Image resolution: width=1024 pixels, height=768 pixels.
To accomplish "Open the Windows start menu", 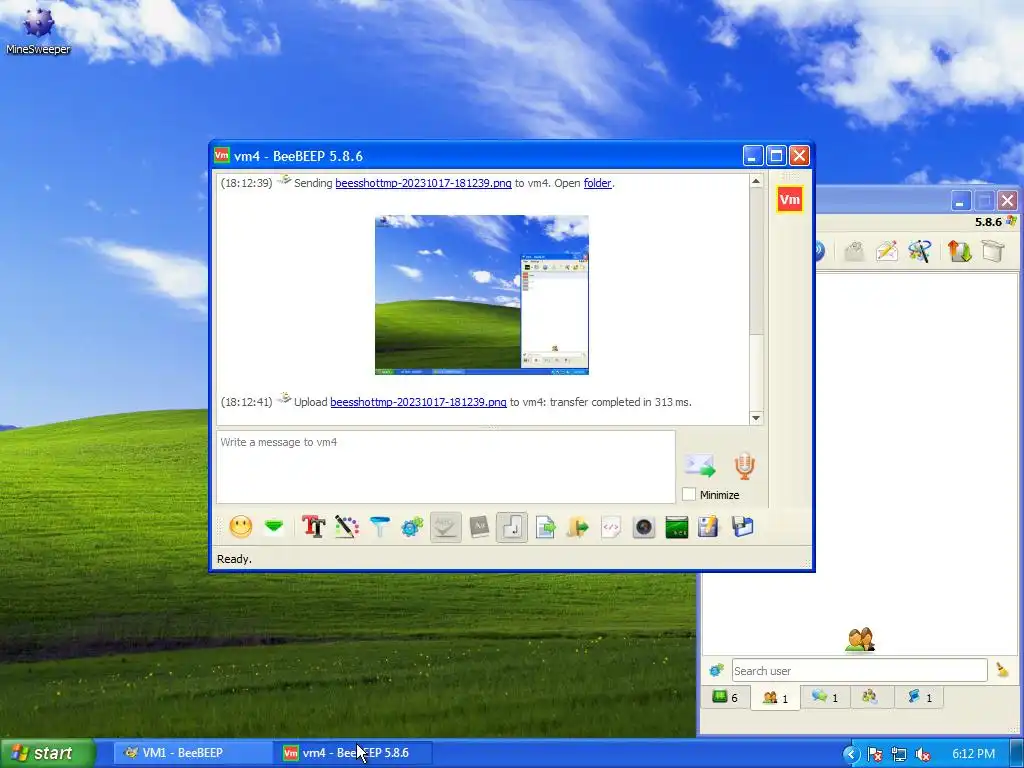I will 47,753.
